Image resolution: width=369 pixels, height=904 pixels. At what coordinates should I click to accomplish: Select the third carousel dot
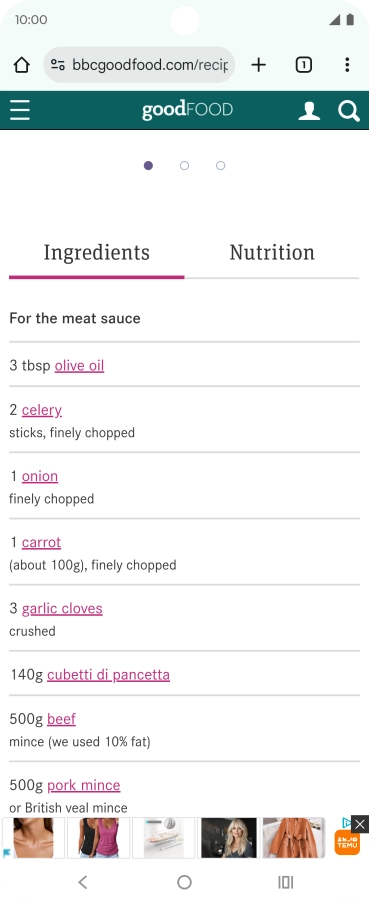coord(220,165)
